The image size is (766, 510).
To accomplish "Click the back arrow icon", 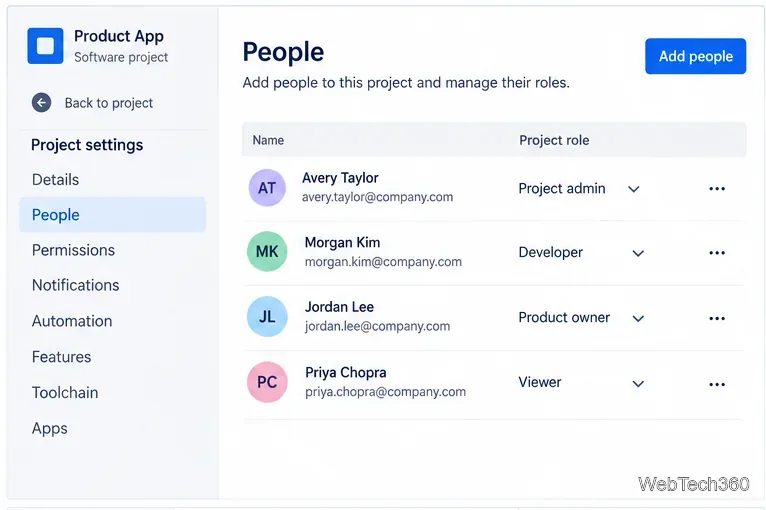I will pos(42,103).
